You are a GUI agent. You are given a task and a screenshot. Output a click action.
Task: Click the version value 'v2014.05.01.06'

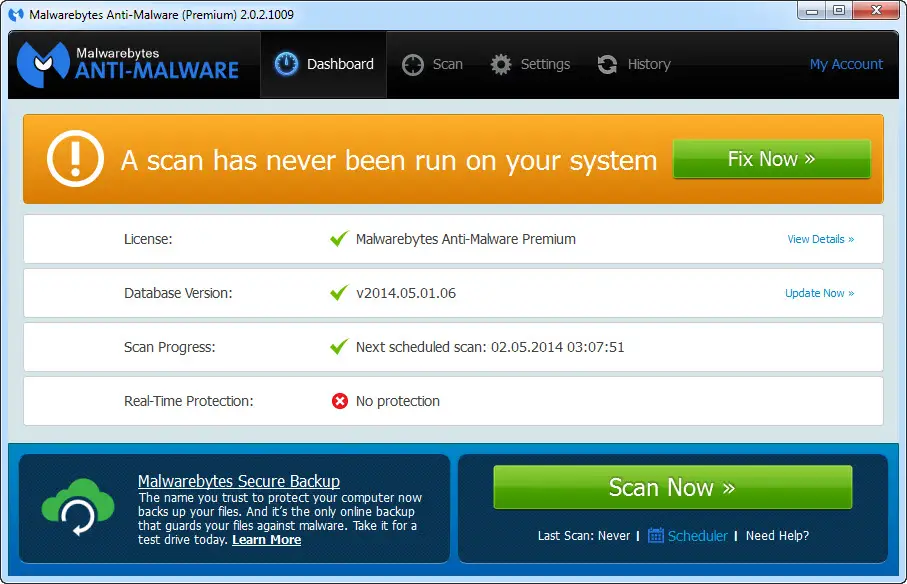point(406,293)
